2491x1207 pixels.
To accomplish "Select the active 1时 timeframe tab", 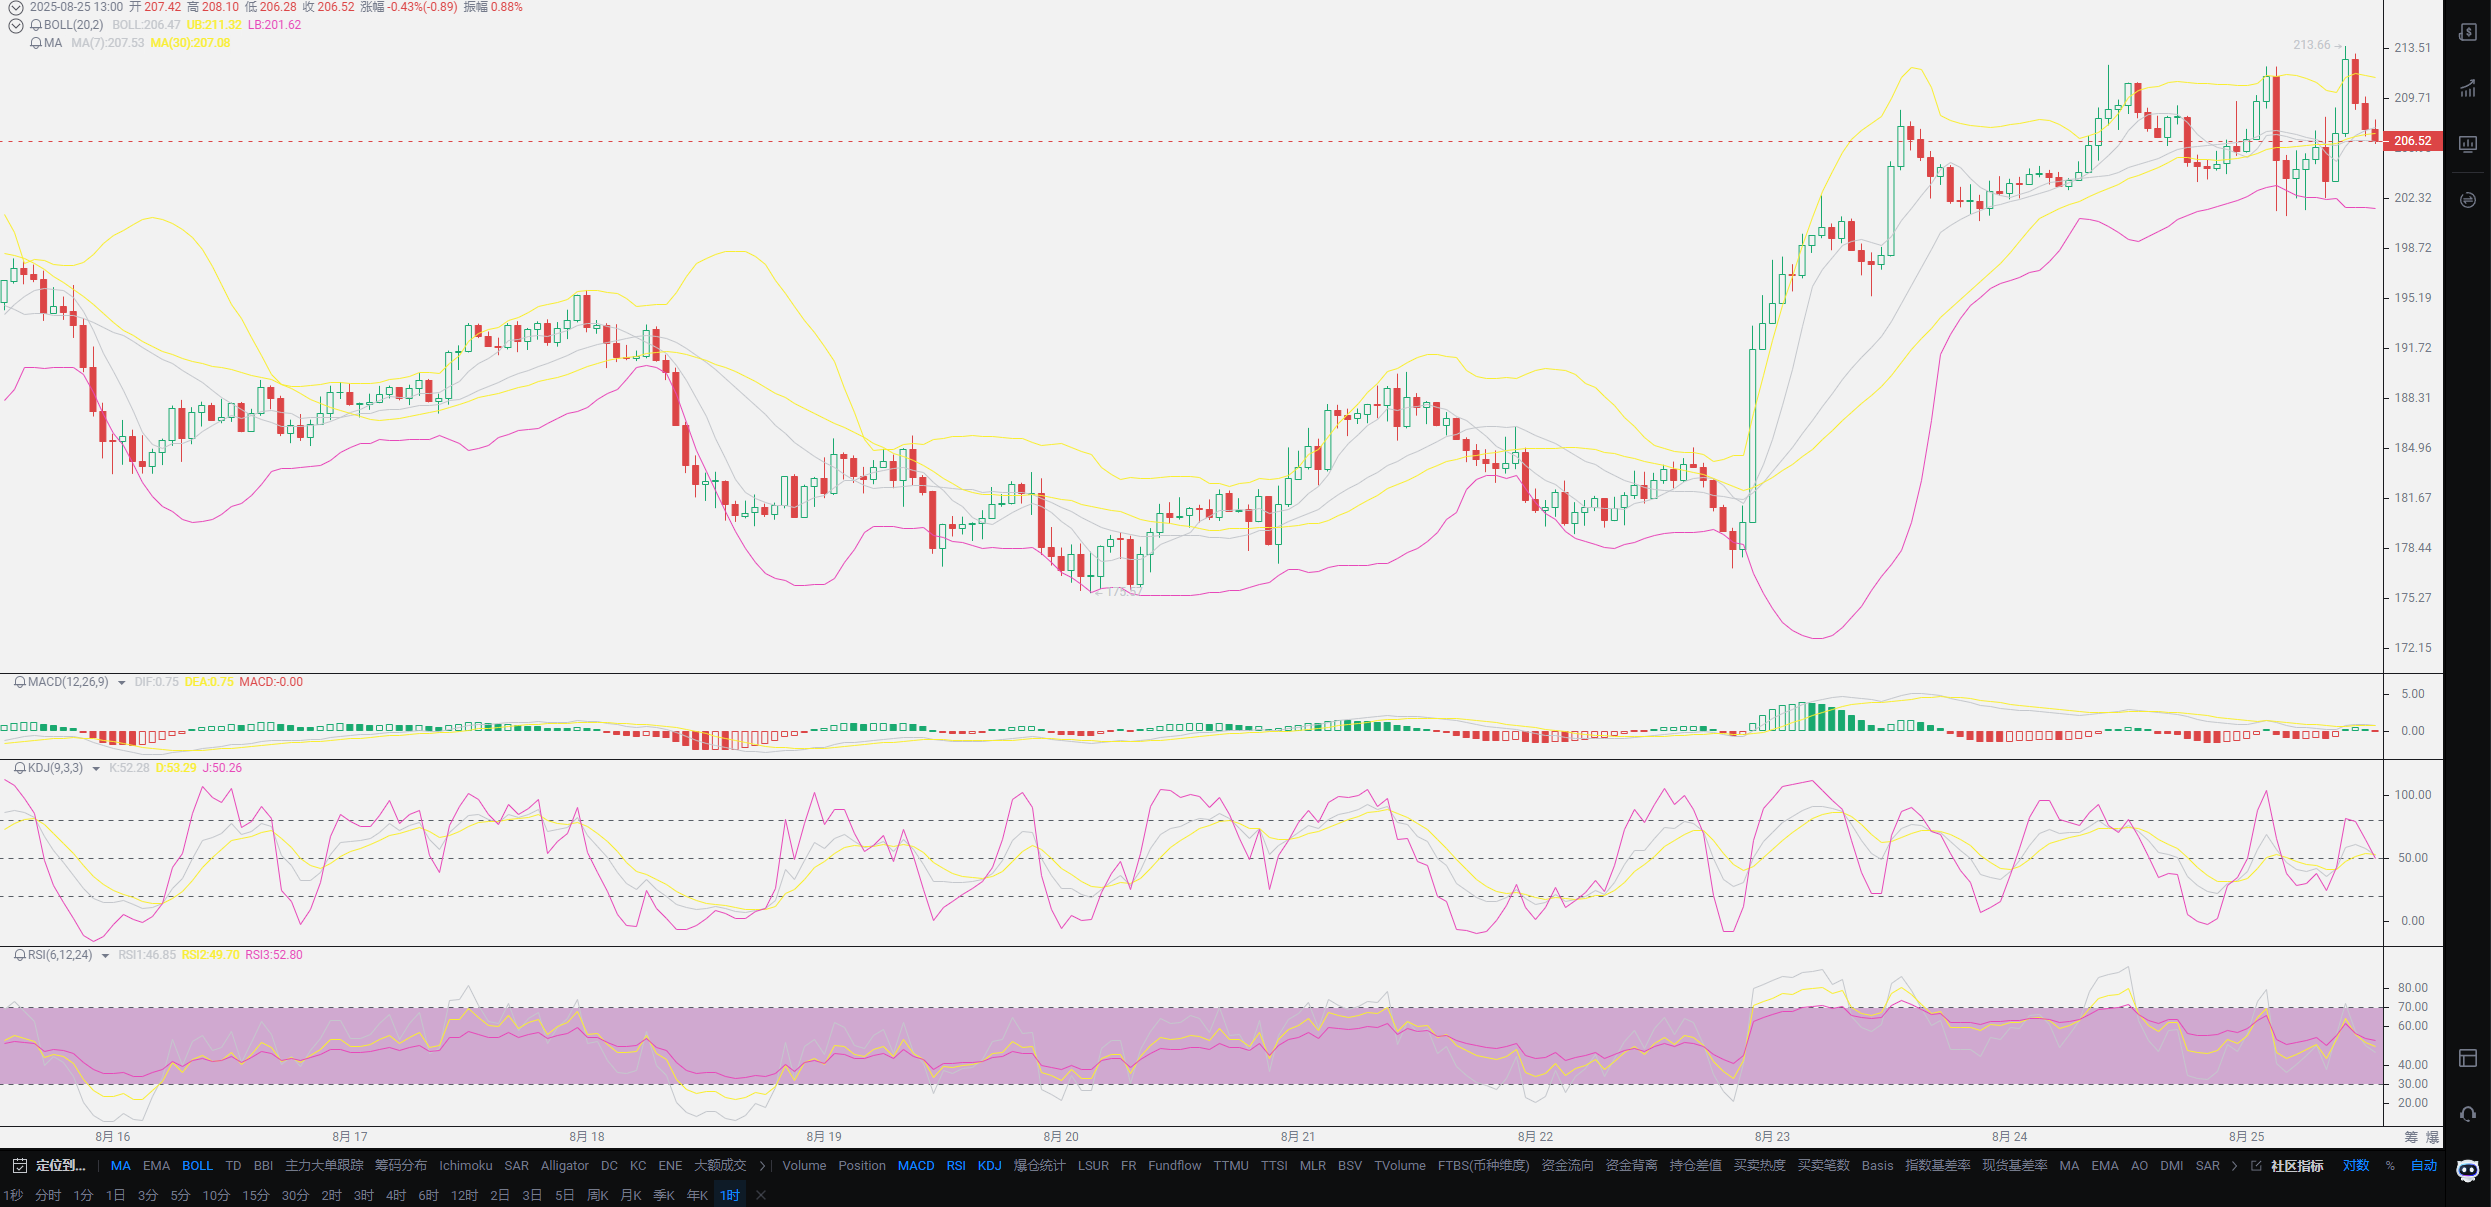I will pyautogui.click(x=730, y=1195).
